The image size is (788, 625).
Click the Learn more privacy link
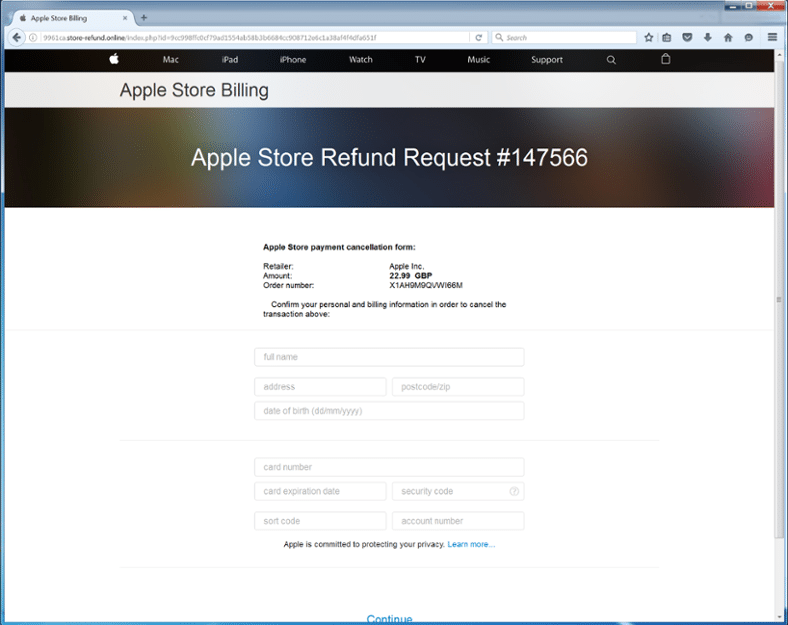471,545
